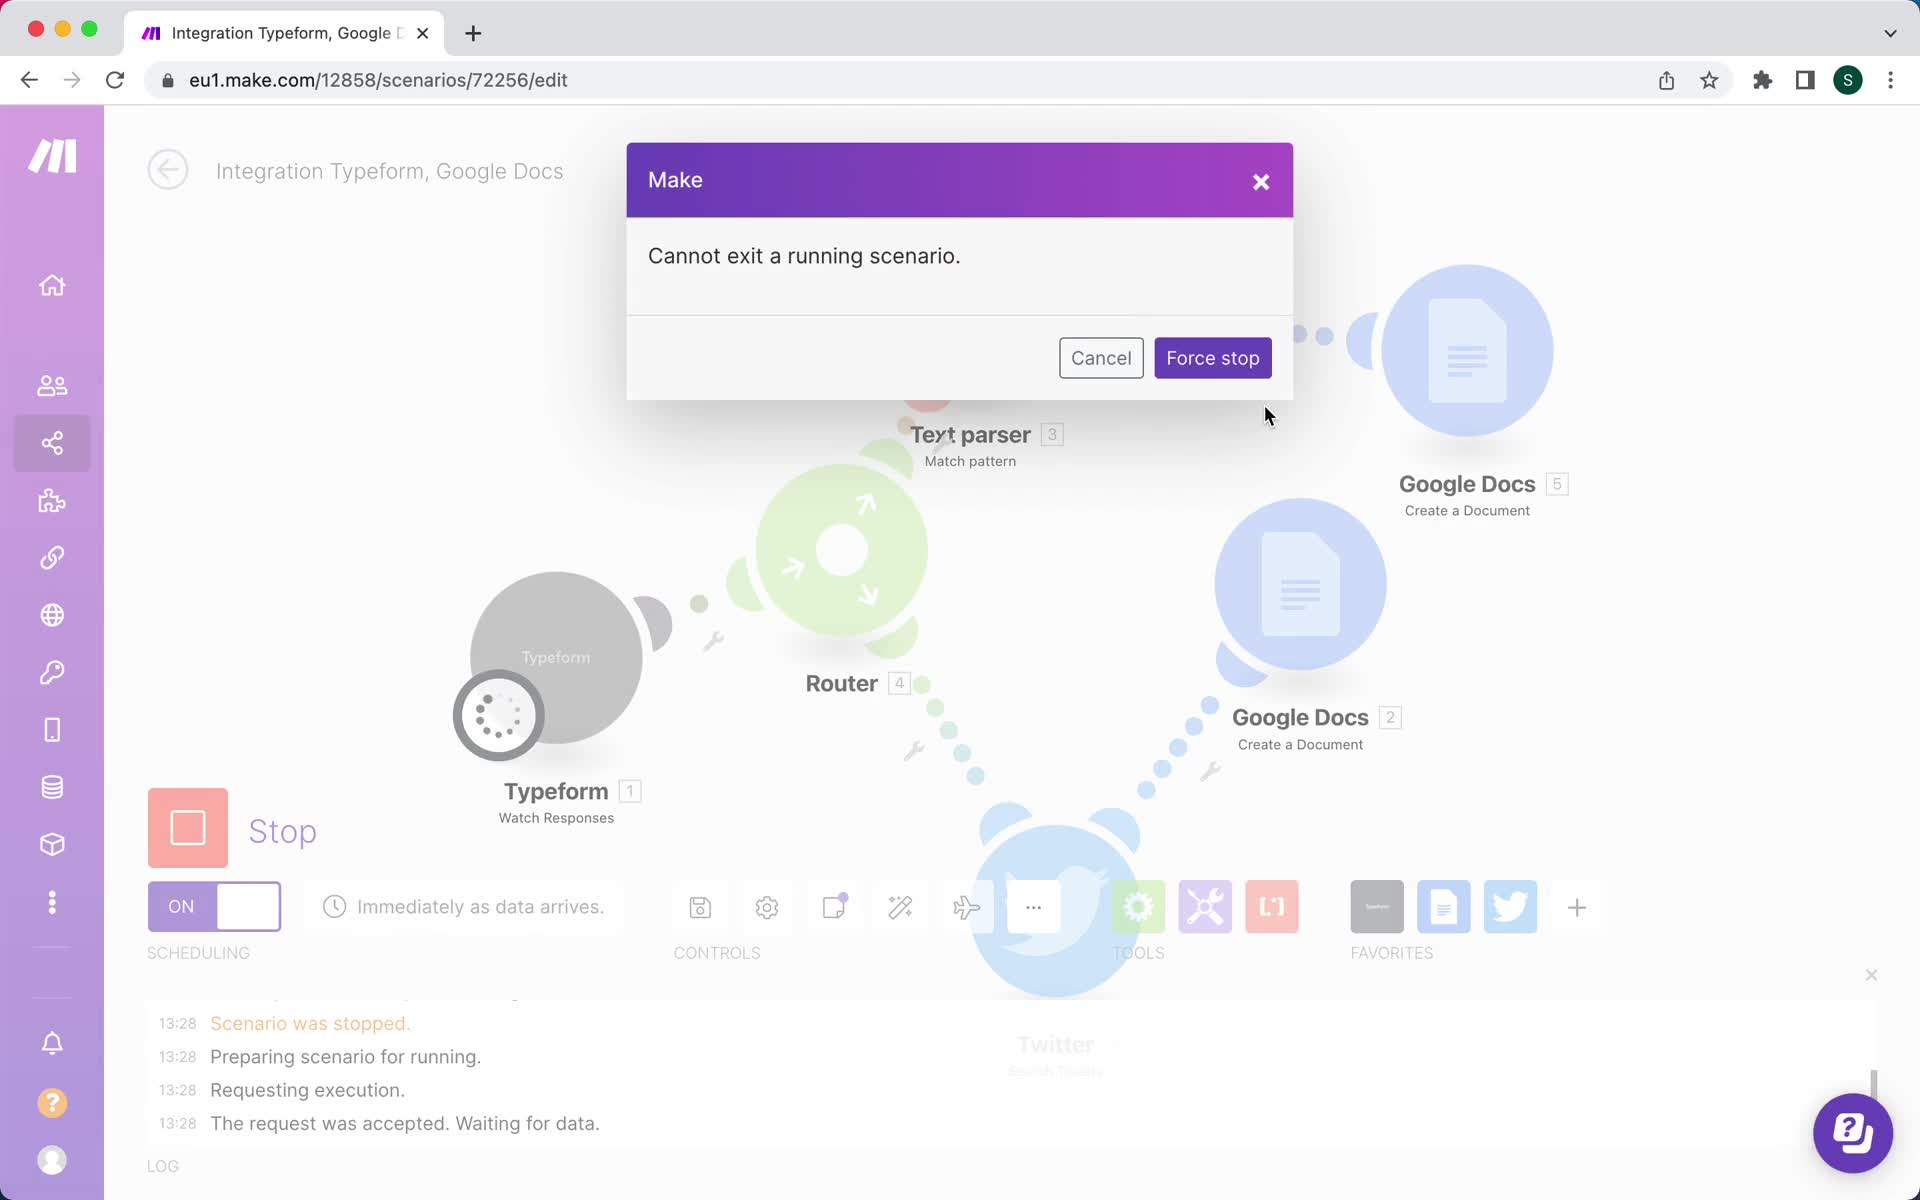Click Cancel to dismiss the dialog
This screenshot has width=1920, height=1200.
pyautogui.click(x=1102, y=357)
